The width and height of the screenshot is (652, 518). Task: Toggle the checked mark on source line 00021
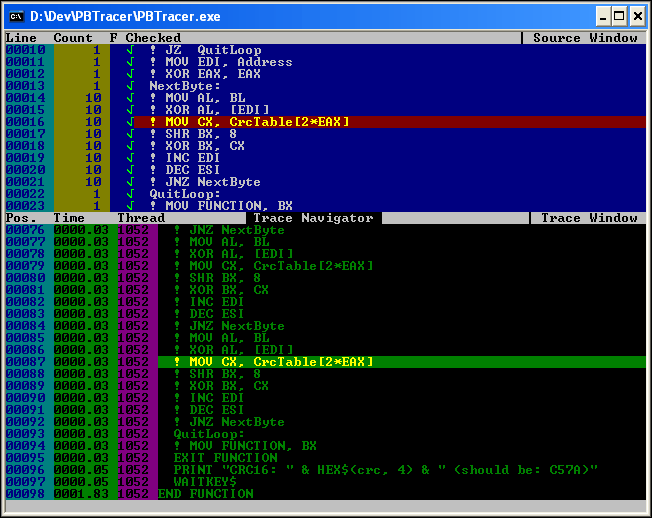[x=130, y=182]
